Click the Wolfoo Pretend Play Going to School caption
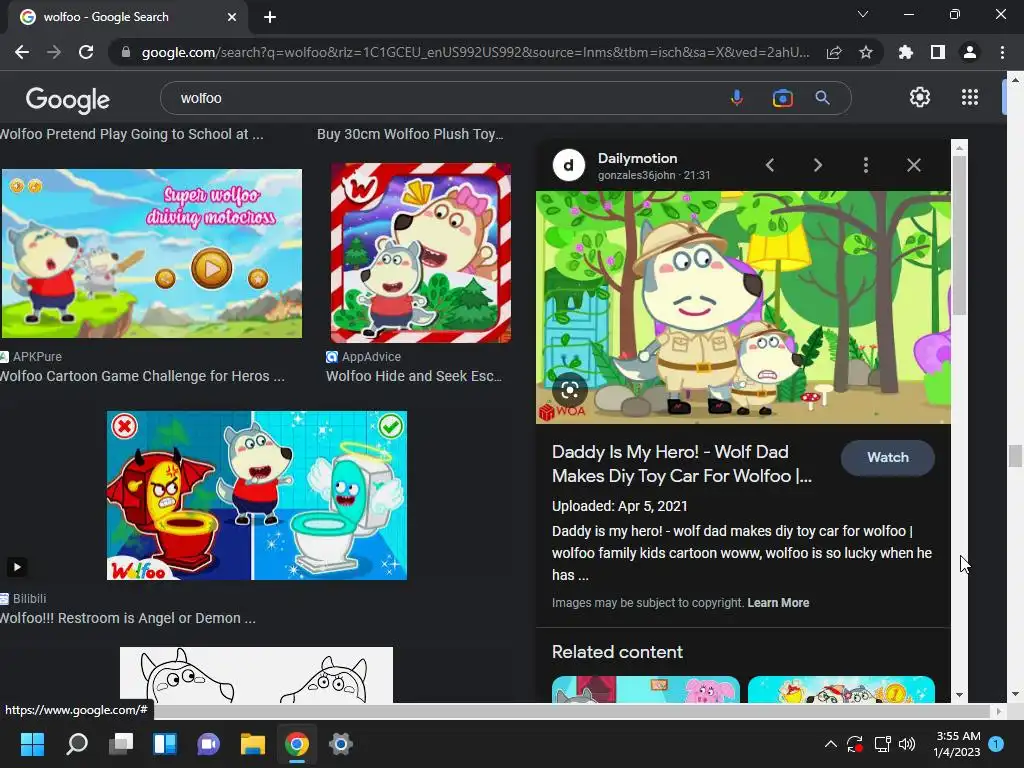The height and width of the screenshot is (768, 1024). coord(132,134)
